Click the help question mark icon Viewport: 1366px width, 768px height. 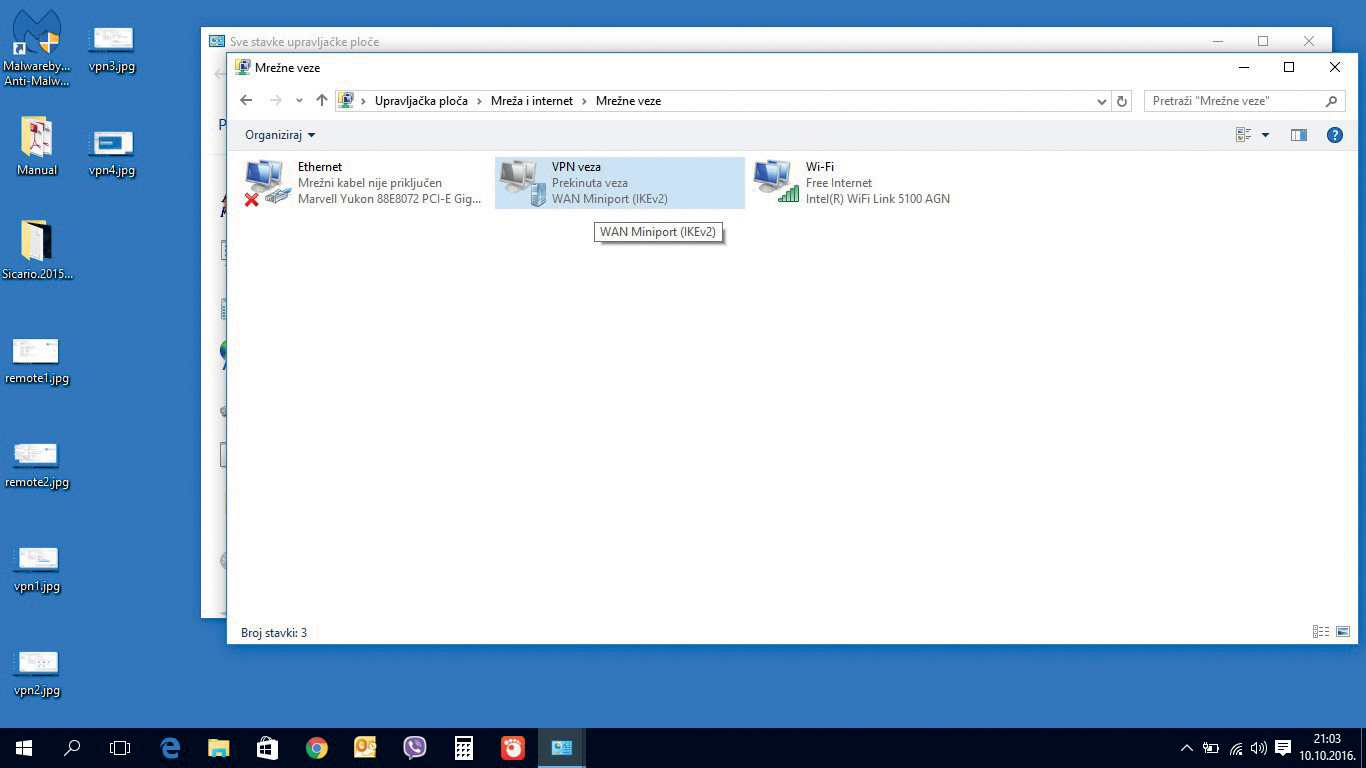[x=1334, y=135]
